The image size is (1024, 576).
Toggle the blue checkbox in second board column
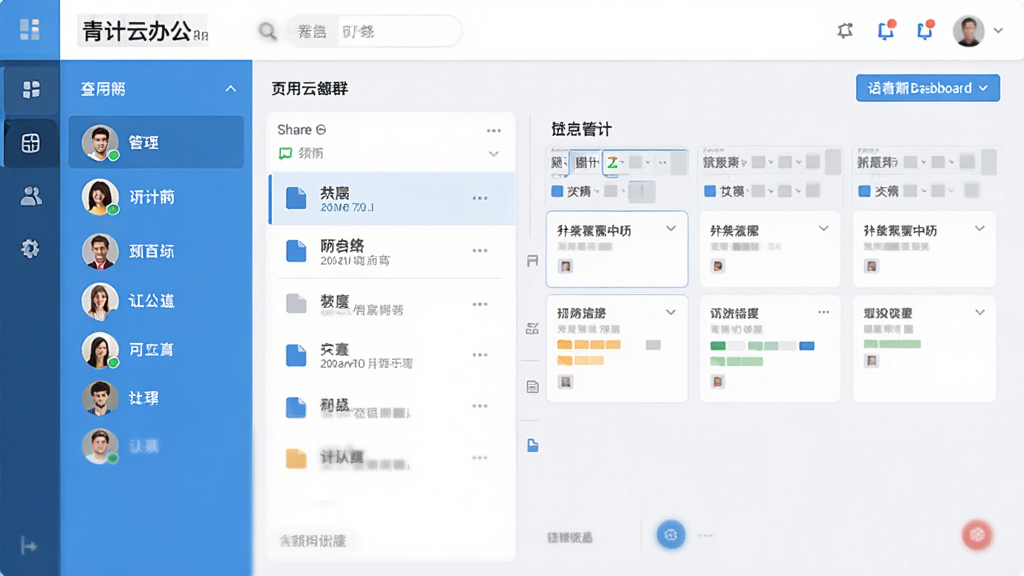click(x=710, y=191)
